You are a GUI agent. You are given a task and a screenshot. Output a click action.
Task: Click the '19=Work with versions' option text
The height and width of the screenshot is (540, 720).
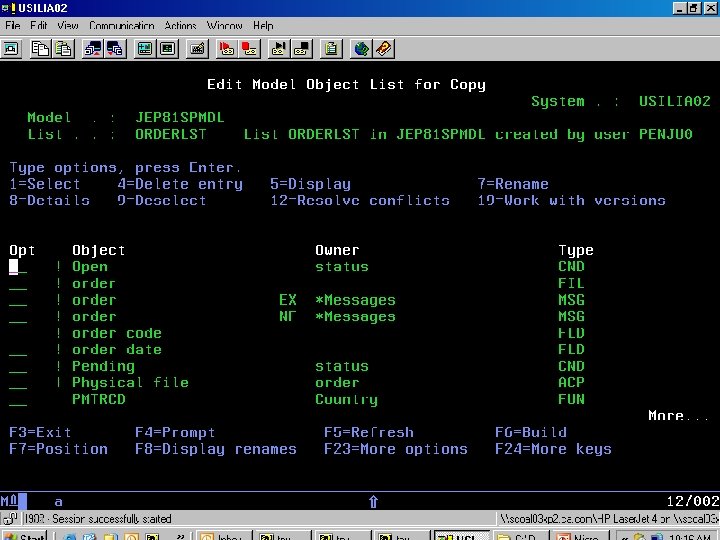[572, 201]
